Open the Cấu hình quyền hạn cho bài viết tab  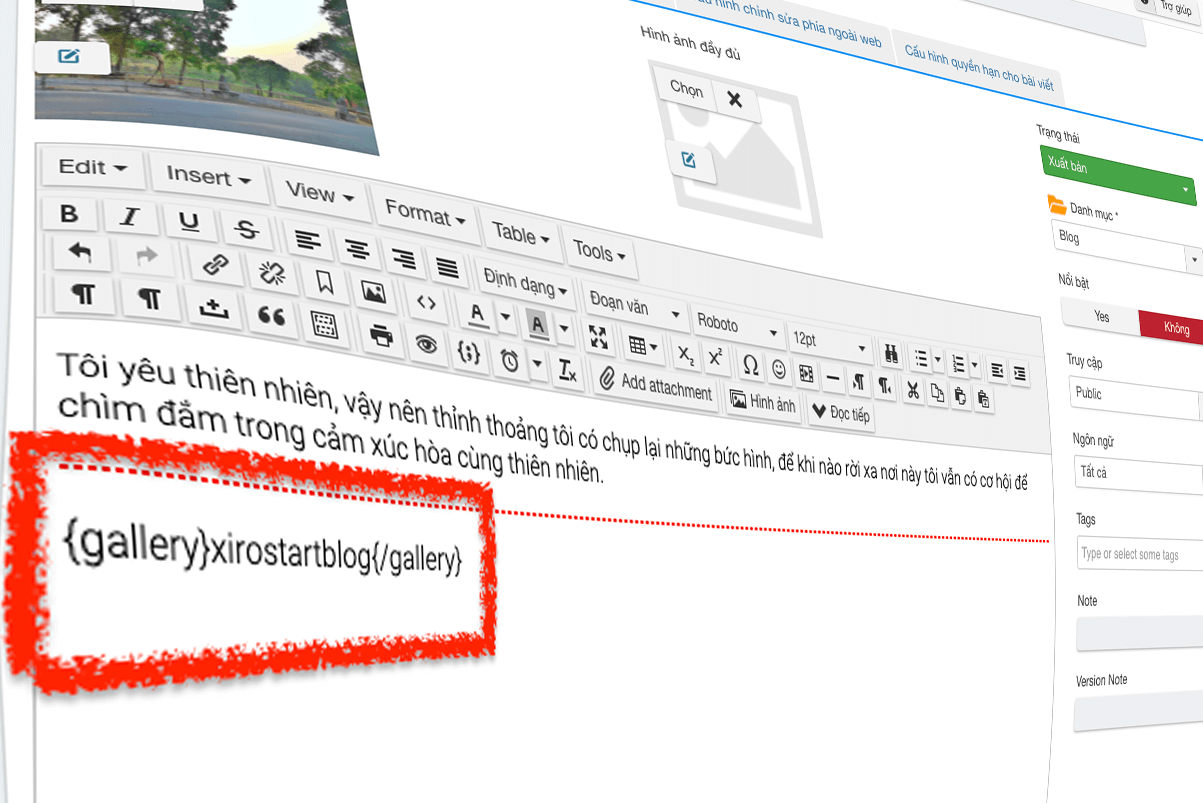pos(979,67)
